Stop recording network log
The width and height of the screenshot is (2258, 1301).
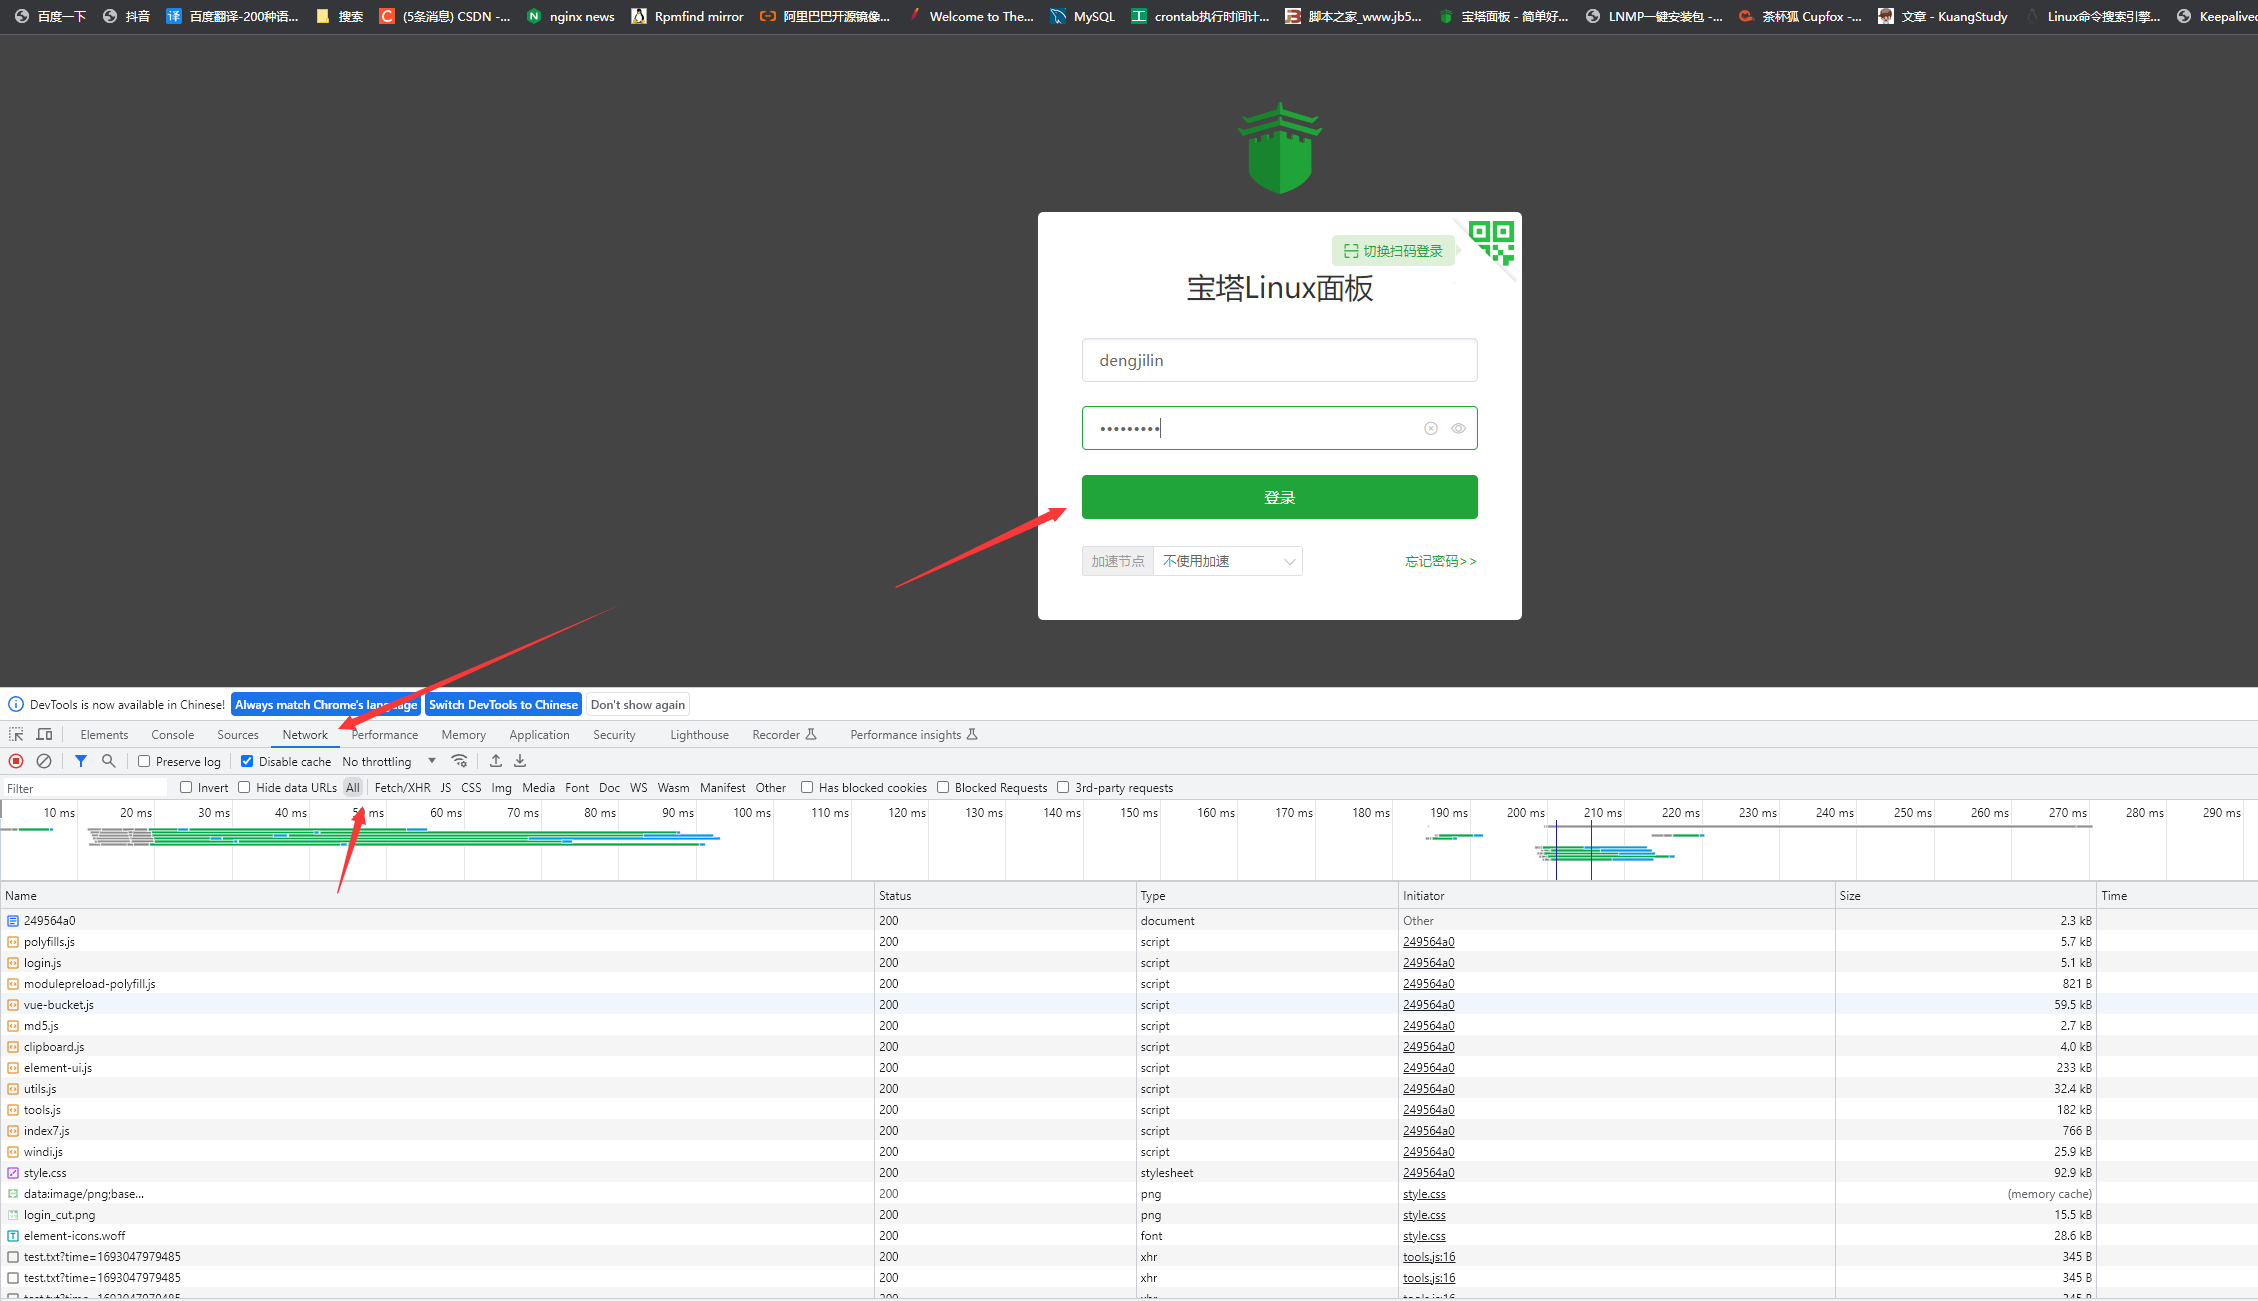click(16, 761)
